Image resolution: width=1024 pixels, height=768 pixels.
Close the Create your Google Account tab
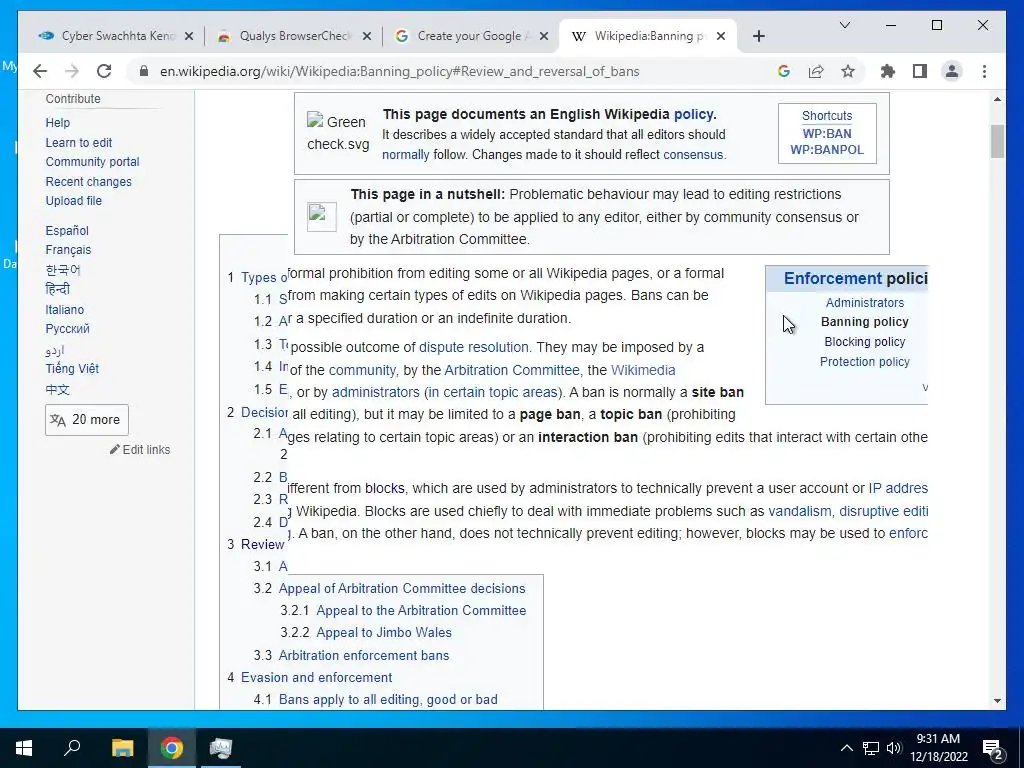543,36
